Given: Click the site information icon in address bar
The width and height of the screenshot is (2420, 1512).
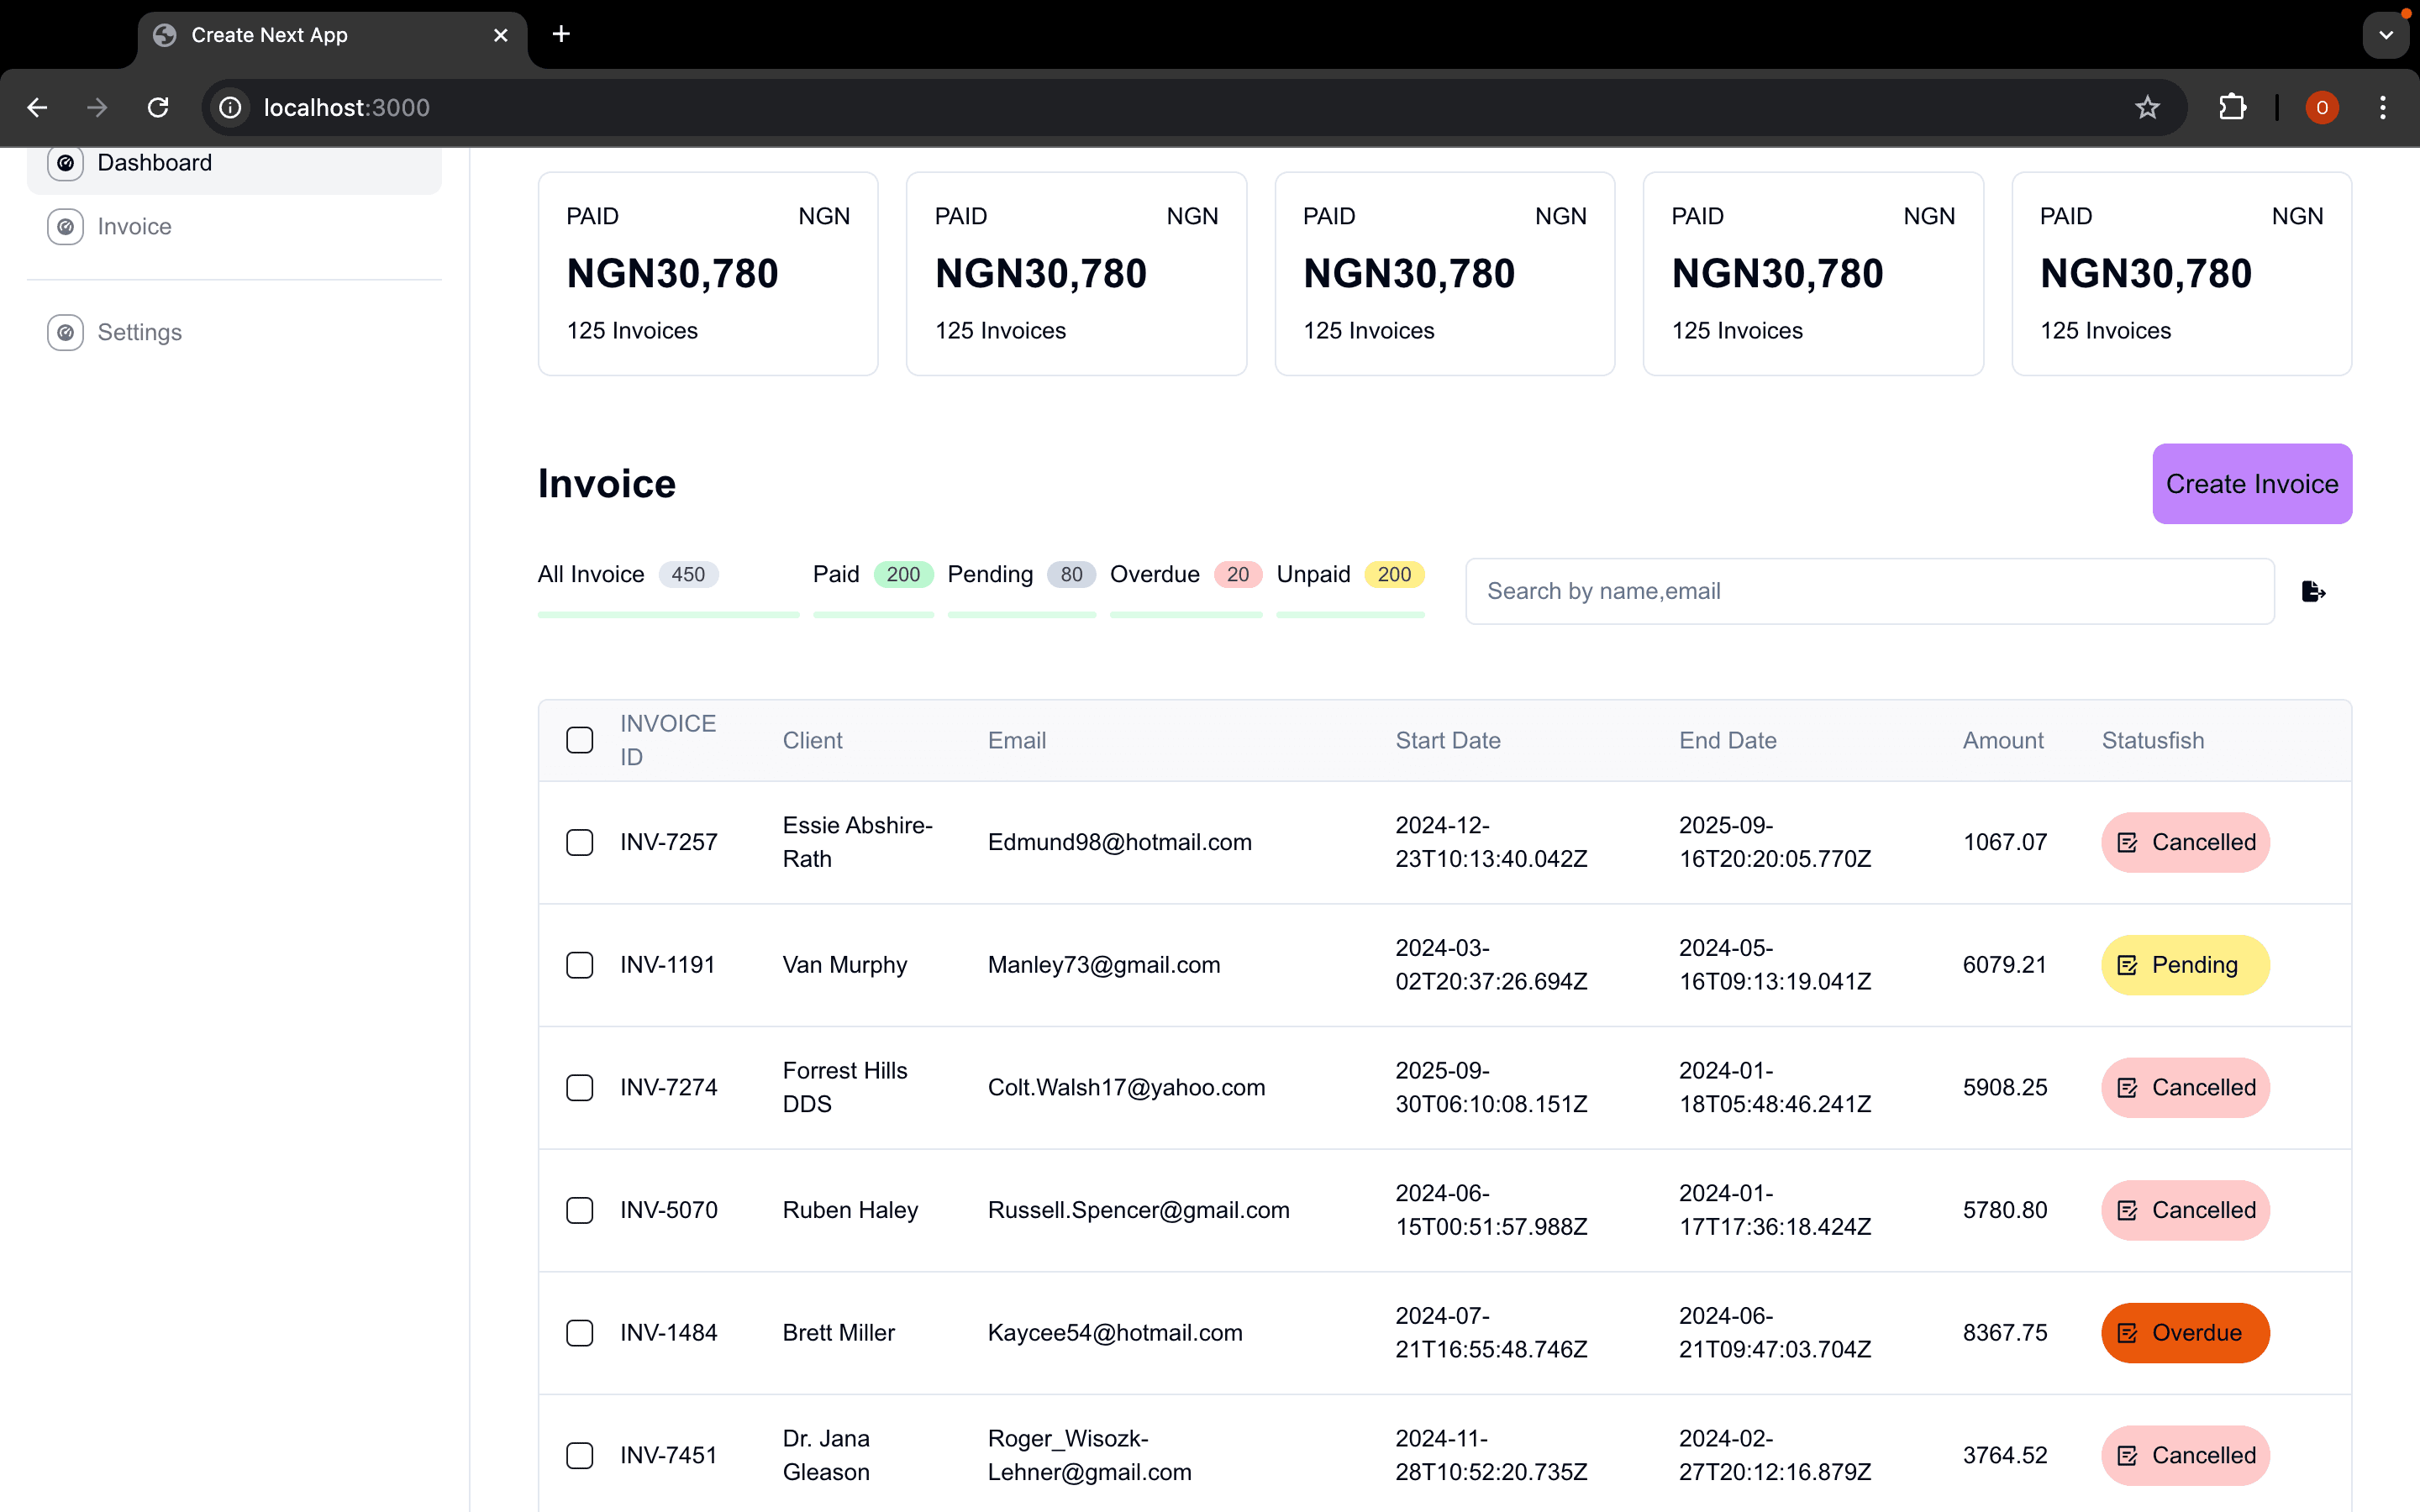Looking at the screenshot, I should pos(230,107).
